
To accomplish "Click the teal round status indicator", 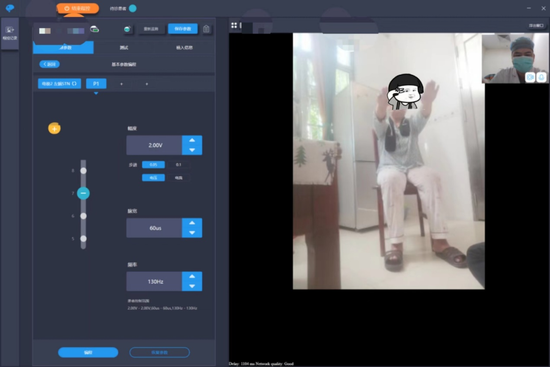I will click(133, 8).
